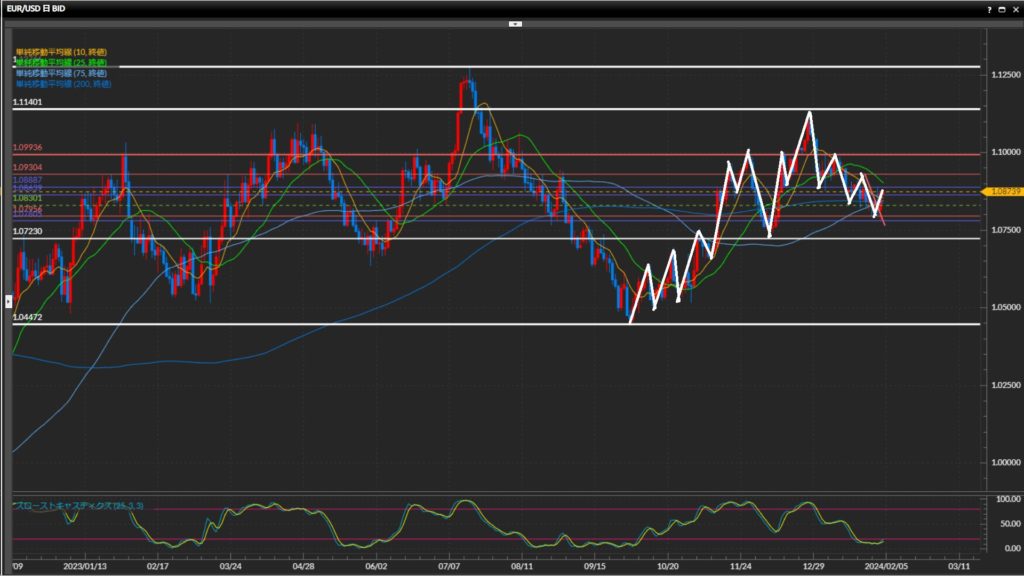Viewport: 1024px width, 576px height.
Task: Select the 25-period moving average label
Action: 61,62
